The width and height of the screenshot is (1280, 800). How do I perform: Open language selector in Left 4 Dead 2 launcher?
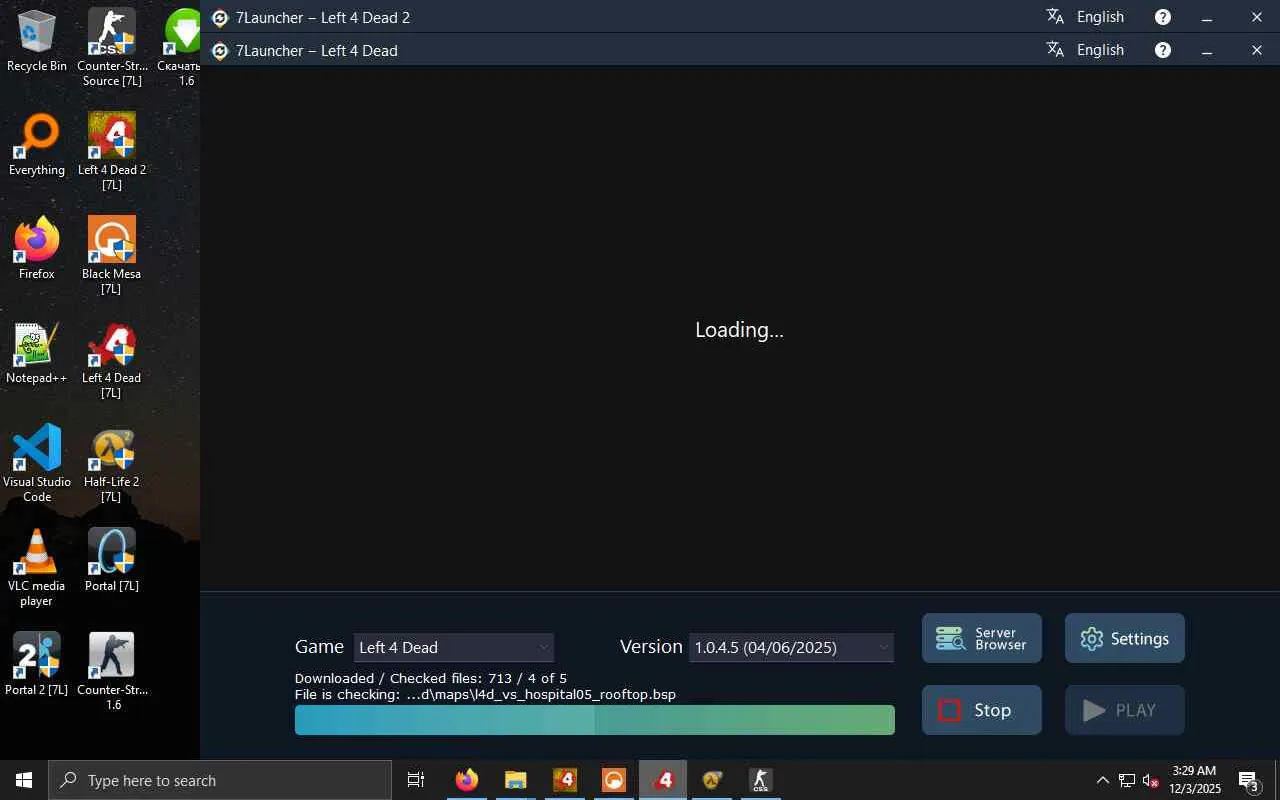click(1086, 17)
